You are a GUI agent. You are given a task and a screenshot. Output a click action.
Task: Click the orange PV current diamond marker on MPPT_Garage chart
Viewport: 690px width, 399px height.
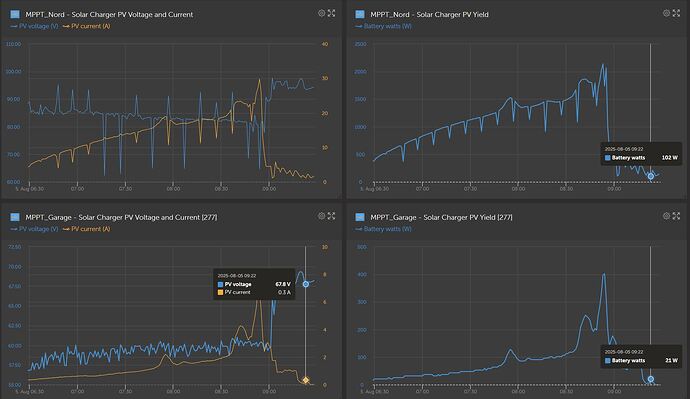(305, 380)
